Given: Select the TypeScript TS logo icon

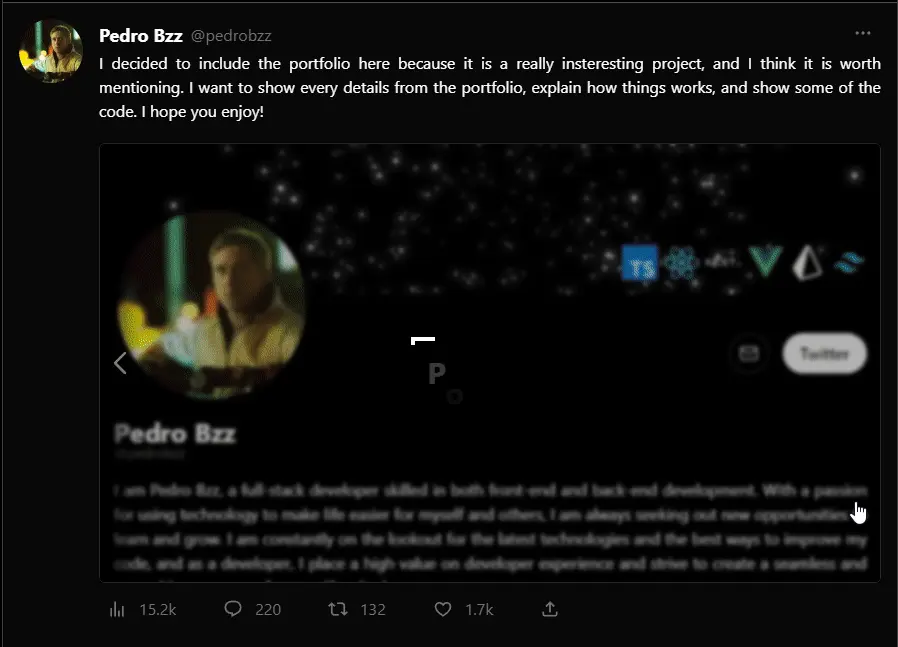Looking at the screenshot, I should (x=640, y=263).
